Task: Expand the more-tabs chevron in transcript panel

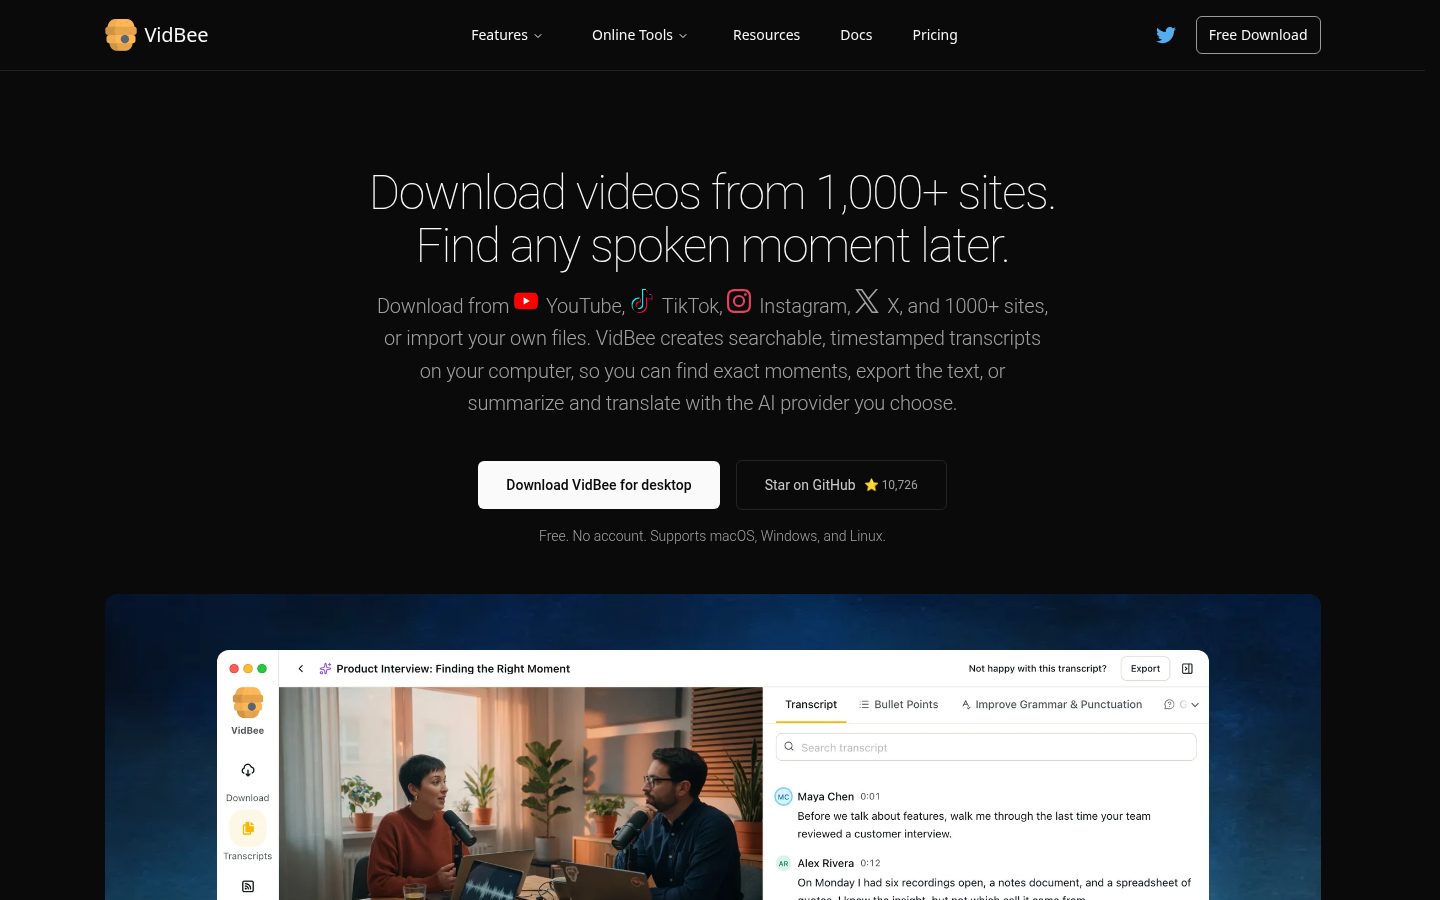Action: point(1195,705)
